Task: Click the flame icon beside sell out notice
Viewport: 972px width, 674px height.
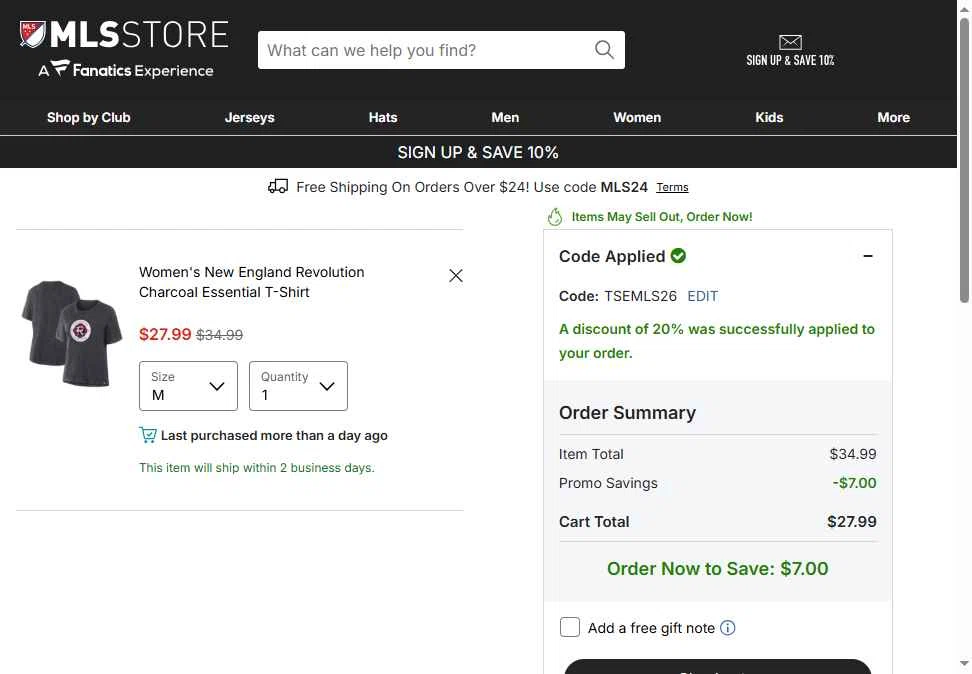Action: pyautogui.click(x=555, y=216)
